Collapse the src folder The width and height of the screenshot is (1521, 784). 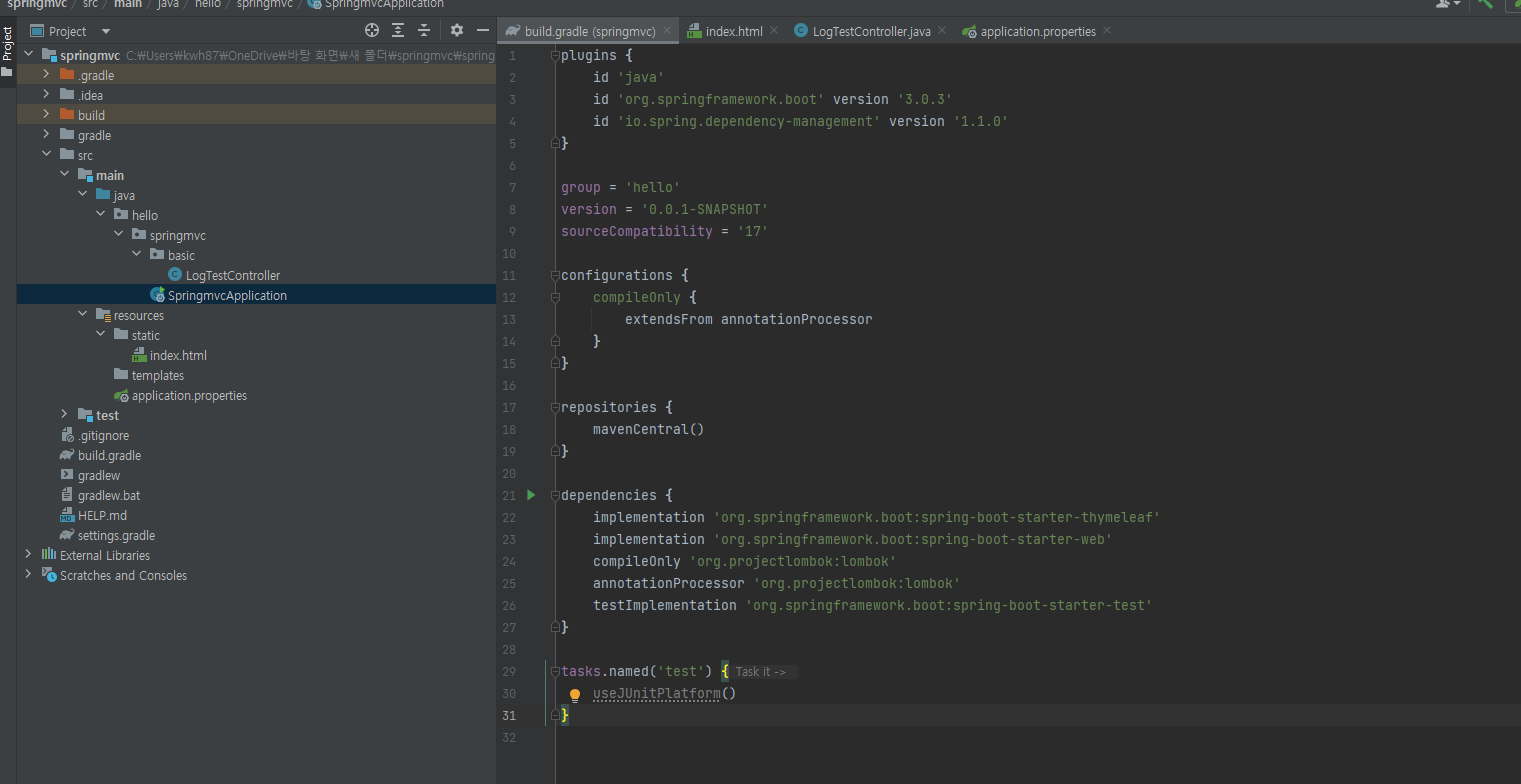(x=46, y=155)
